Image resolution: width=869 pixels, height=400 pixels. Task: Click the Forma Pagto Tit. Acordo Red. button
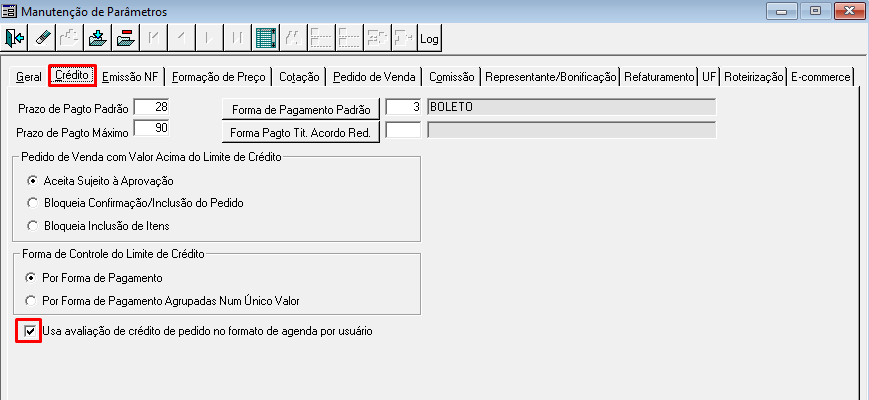coord(301,132)
